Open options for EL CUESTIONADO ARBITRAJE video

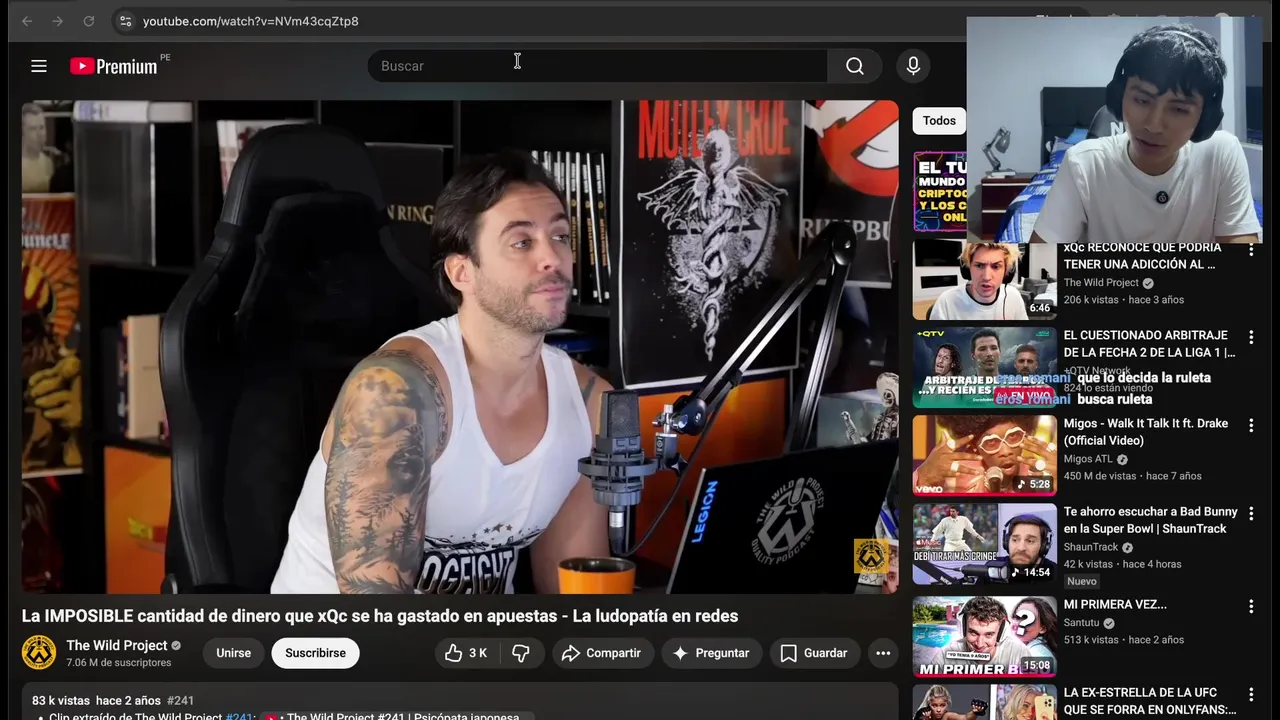[1250, 338]
